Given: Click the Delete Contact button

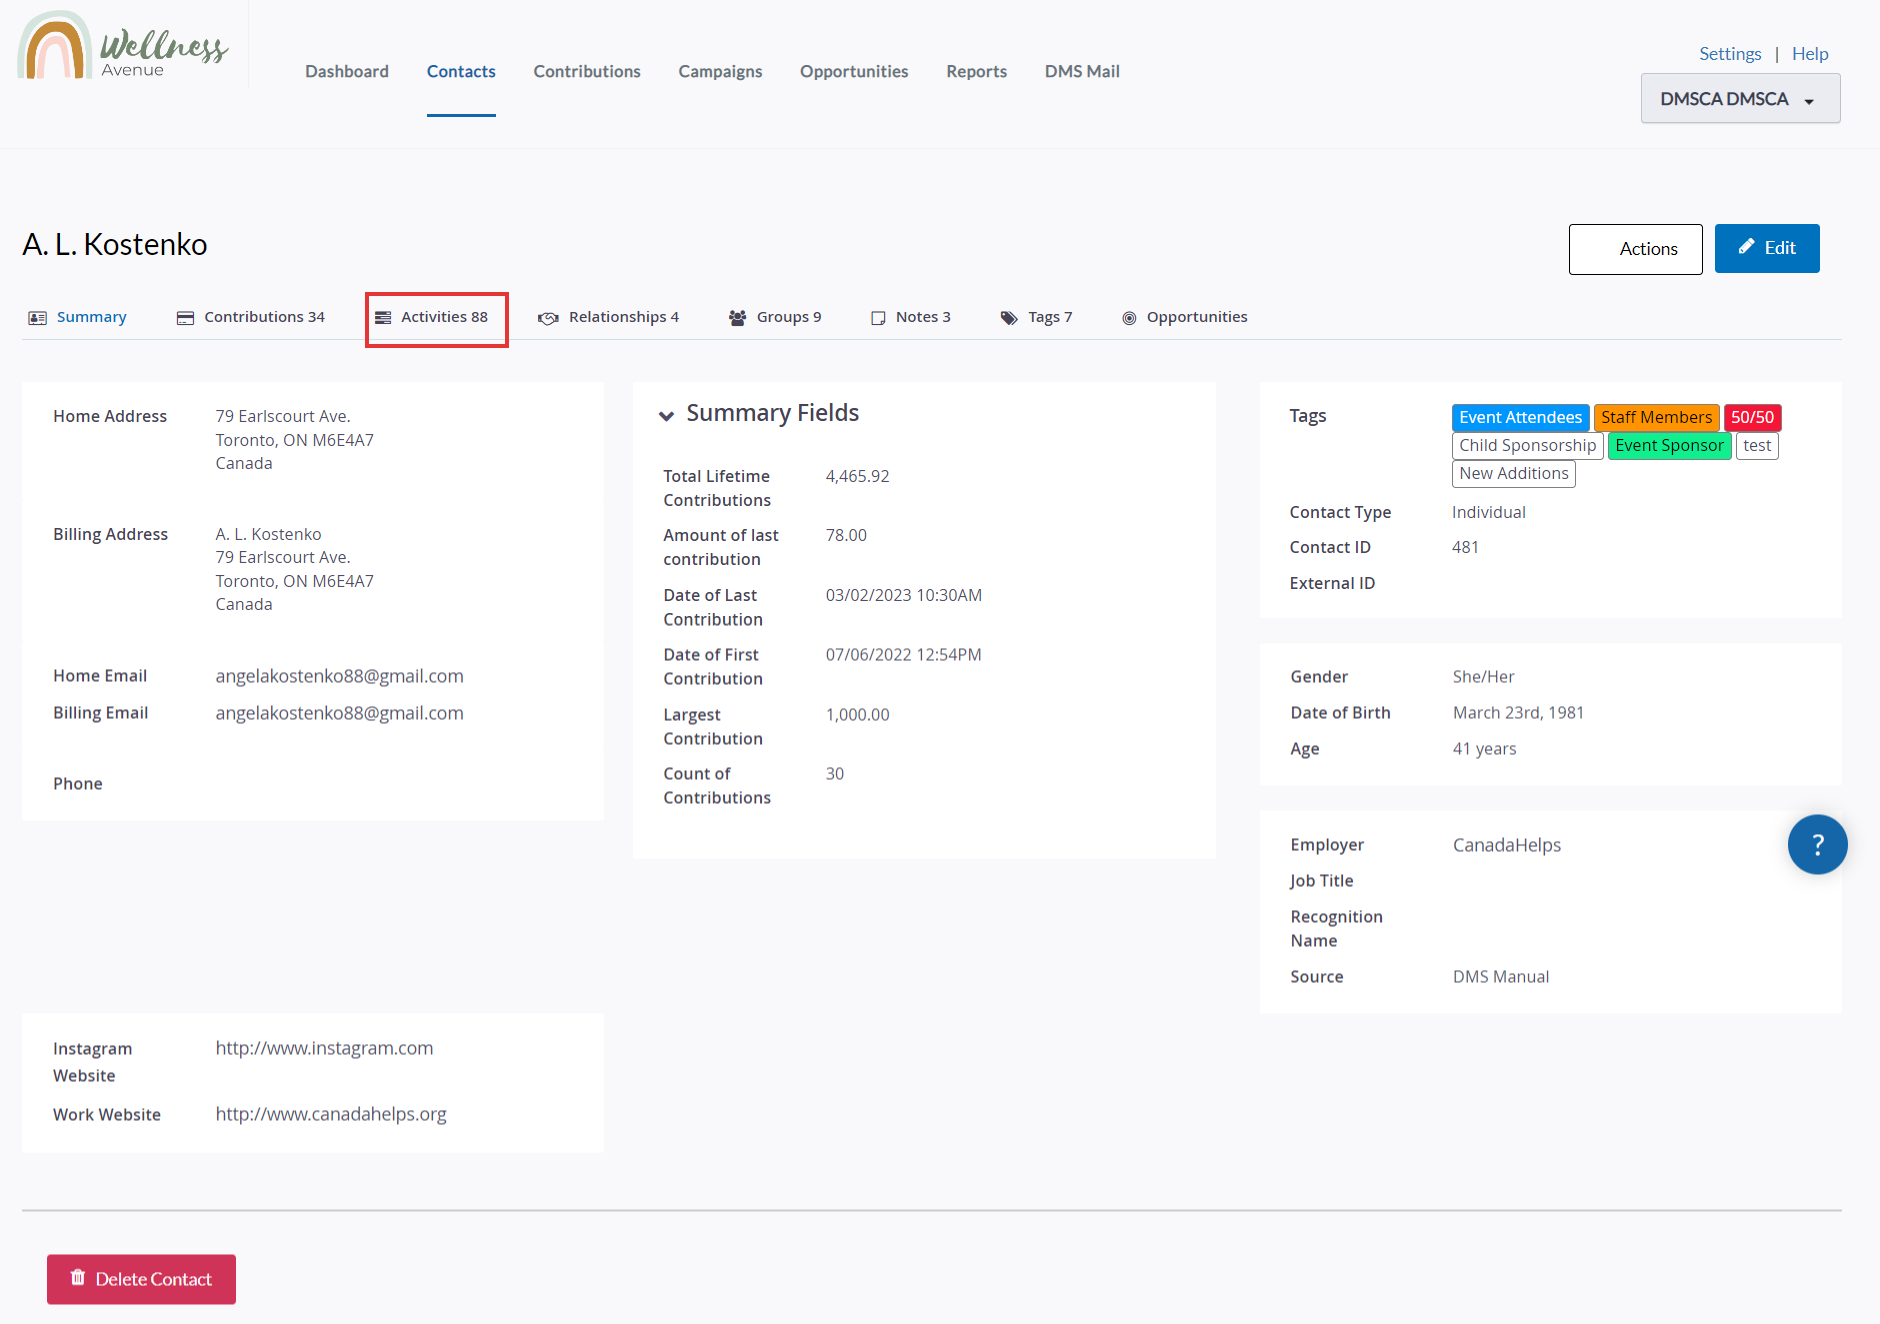Looking at the screenshot, I should point(141,1279).
